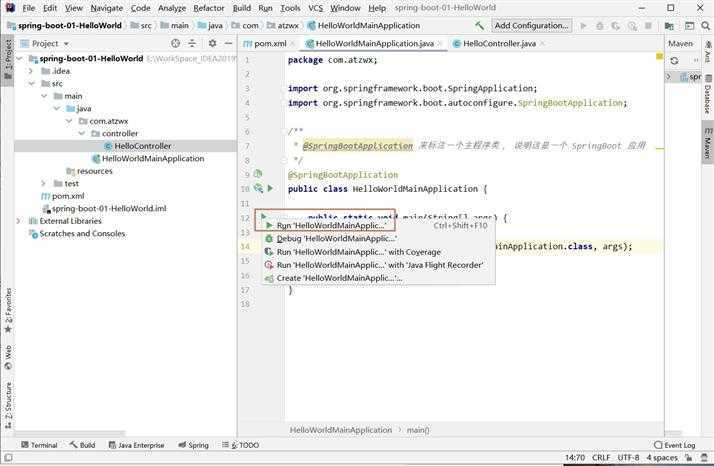Viewport: 714px width, 466px height.
Task: Click the Search Everywhere magnifier icon
Action: 705,26
